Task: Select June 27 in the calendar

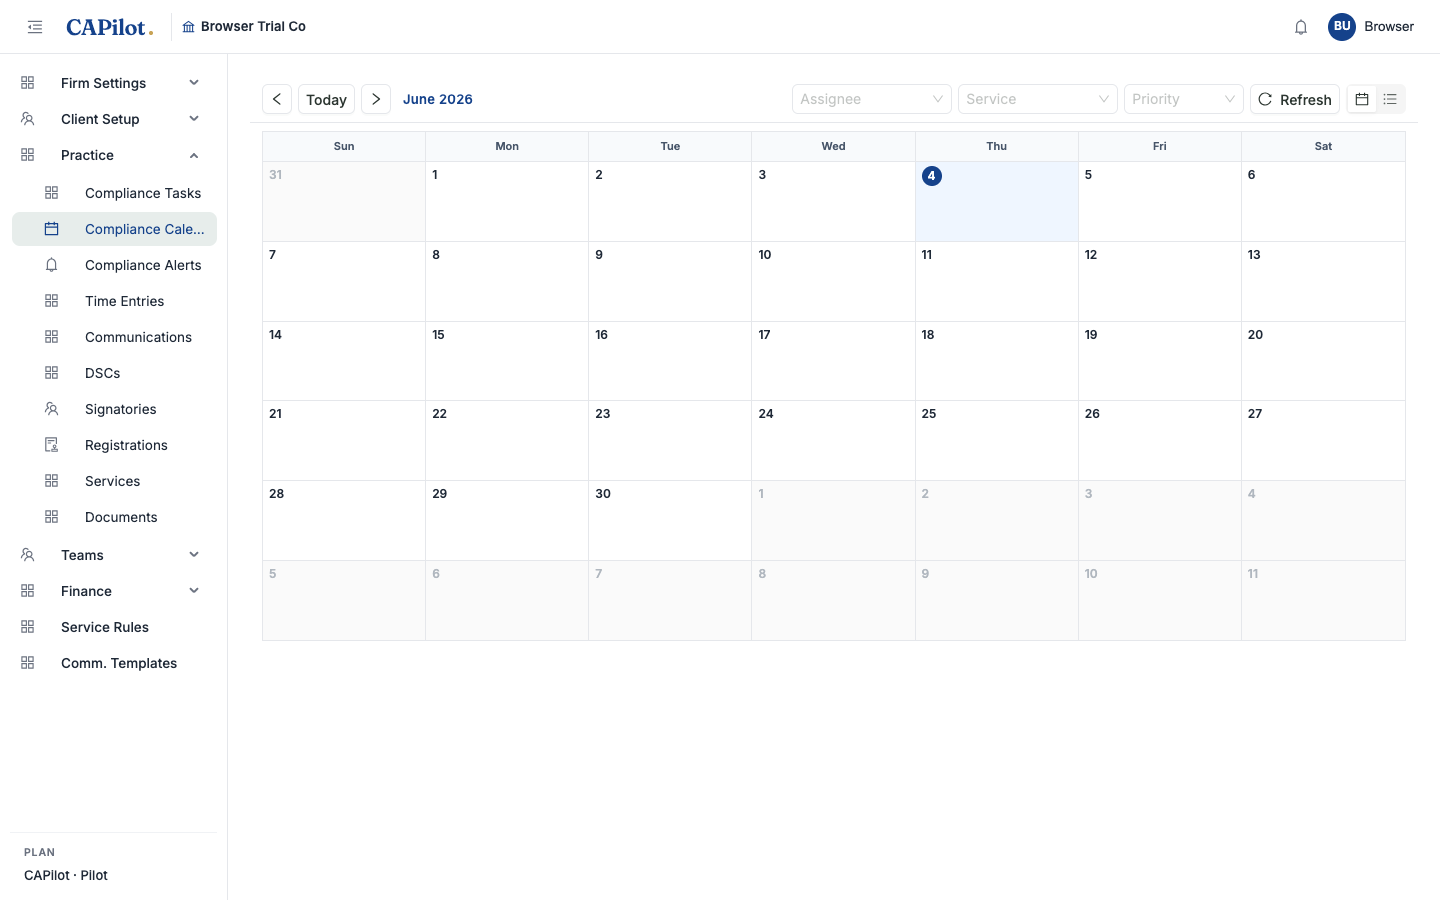Action: pos(1323,440)
